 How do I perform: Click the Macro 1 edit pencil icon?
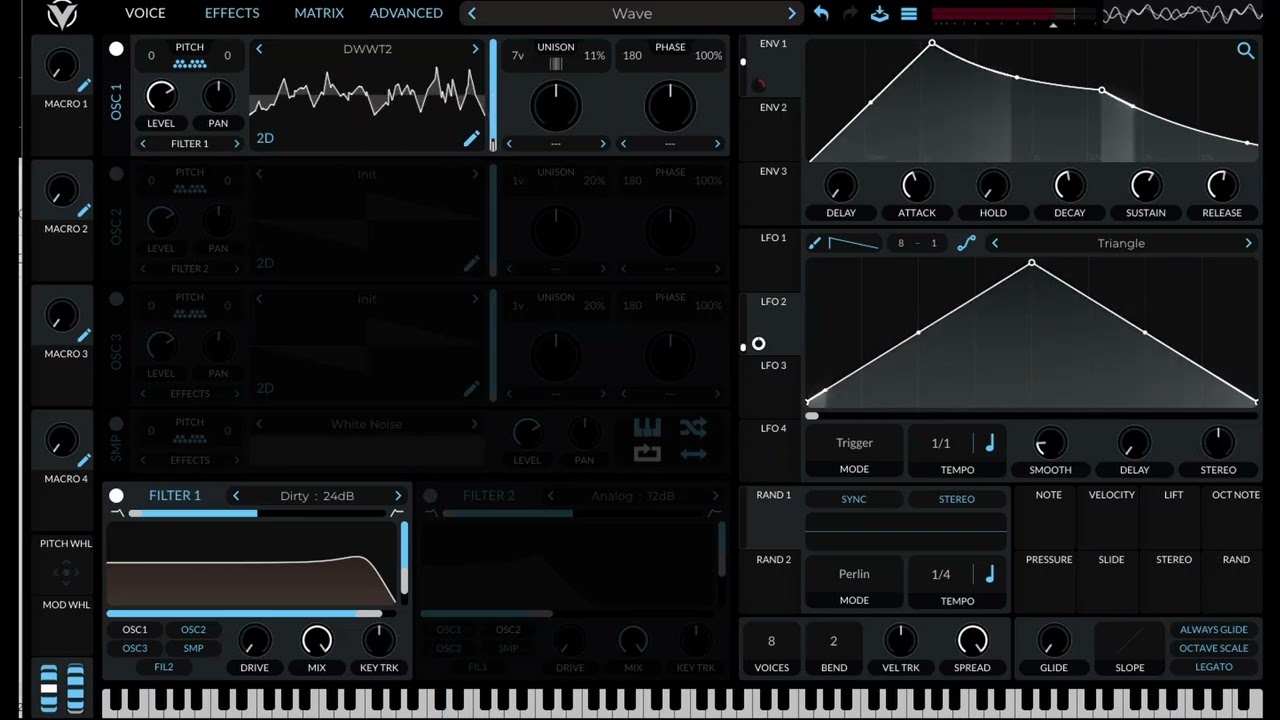84,86
